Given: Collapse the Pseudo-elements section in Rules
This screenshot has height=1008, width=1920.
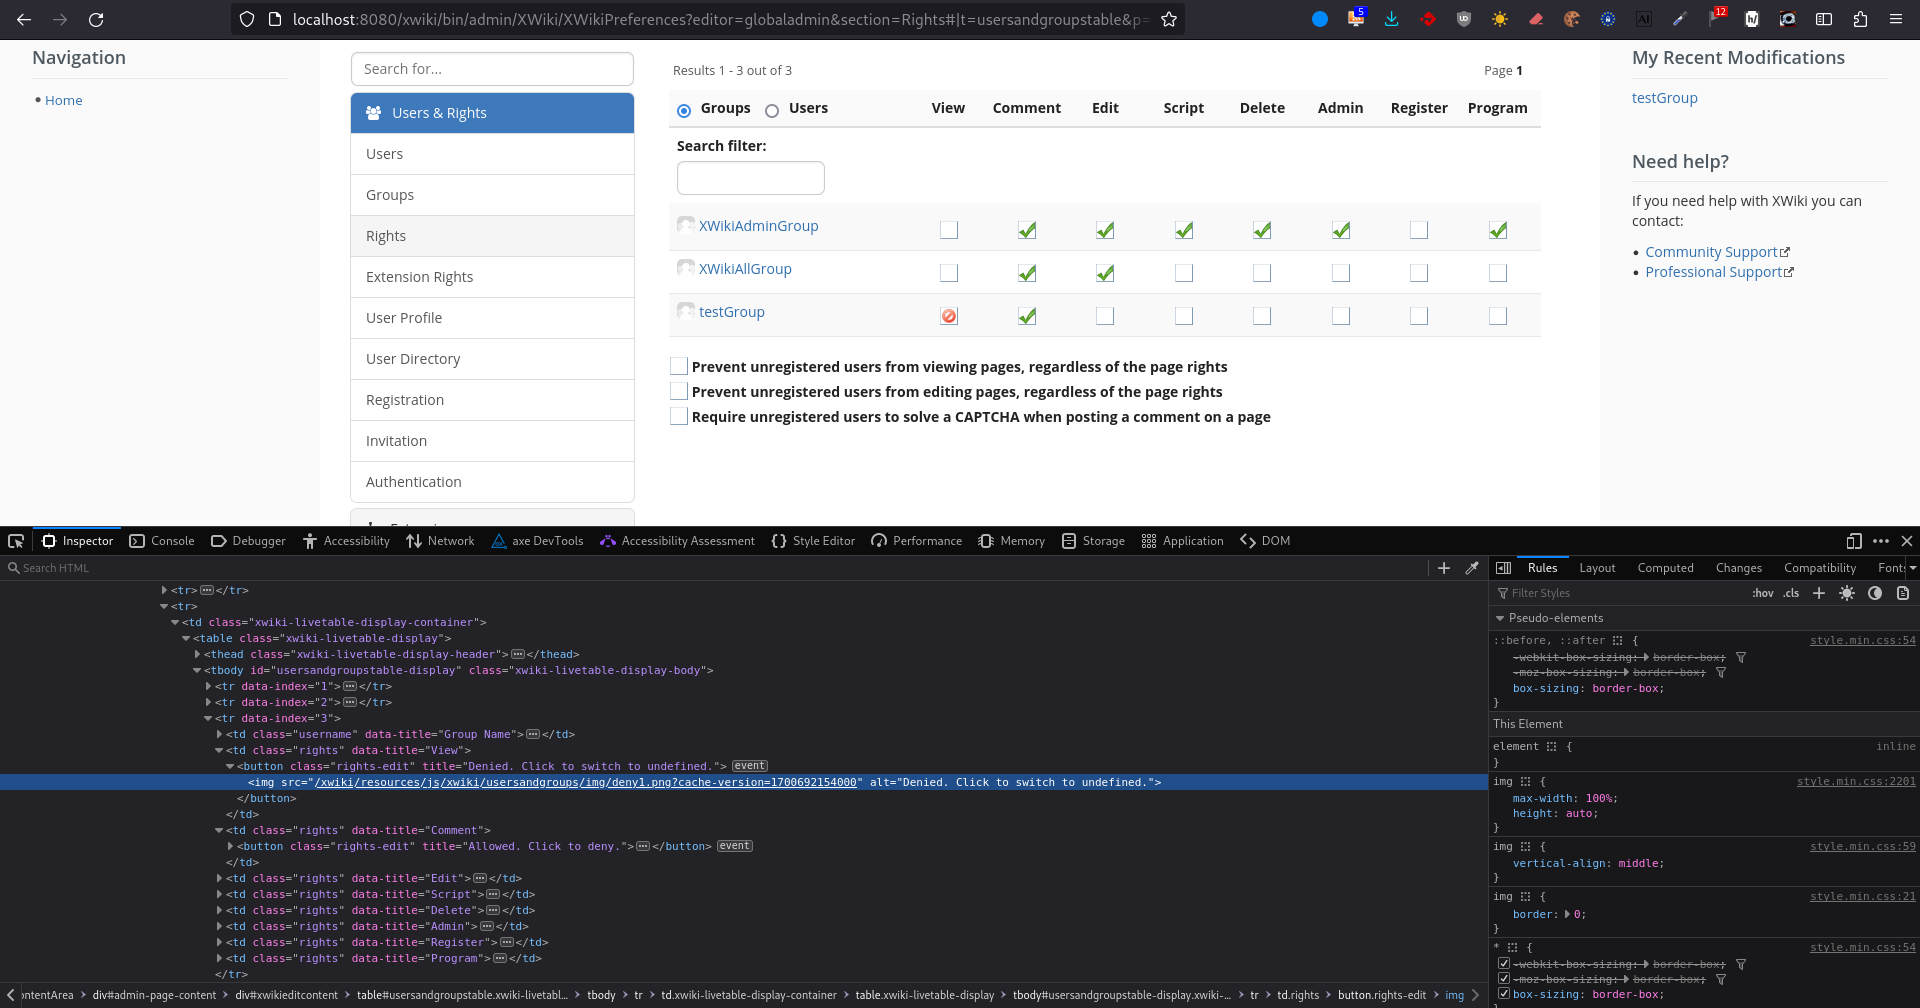Looking at the screenshot, I should pyautogui.click(x=1500, y=618).
